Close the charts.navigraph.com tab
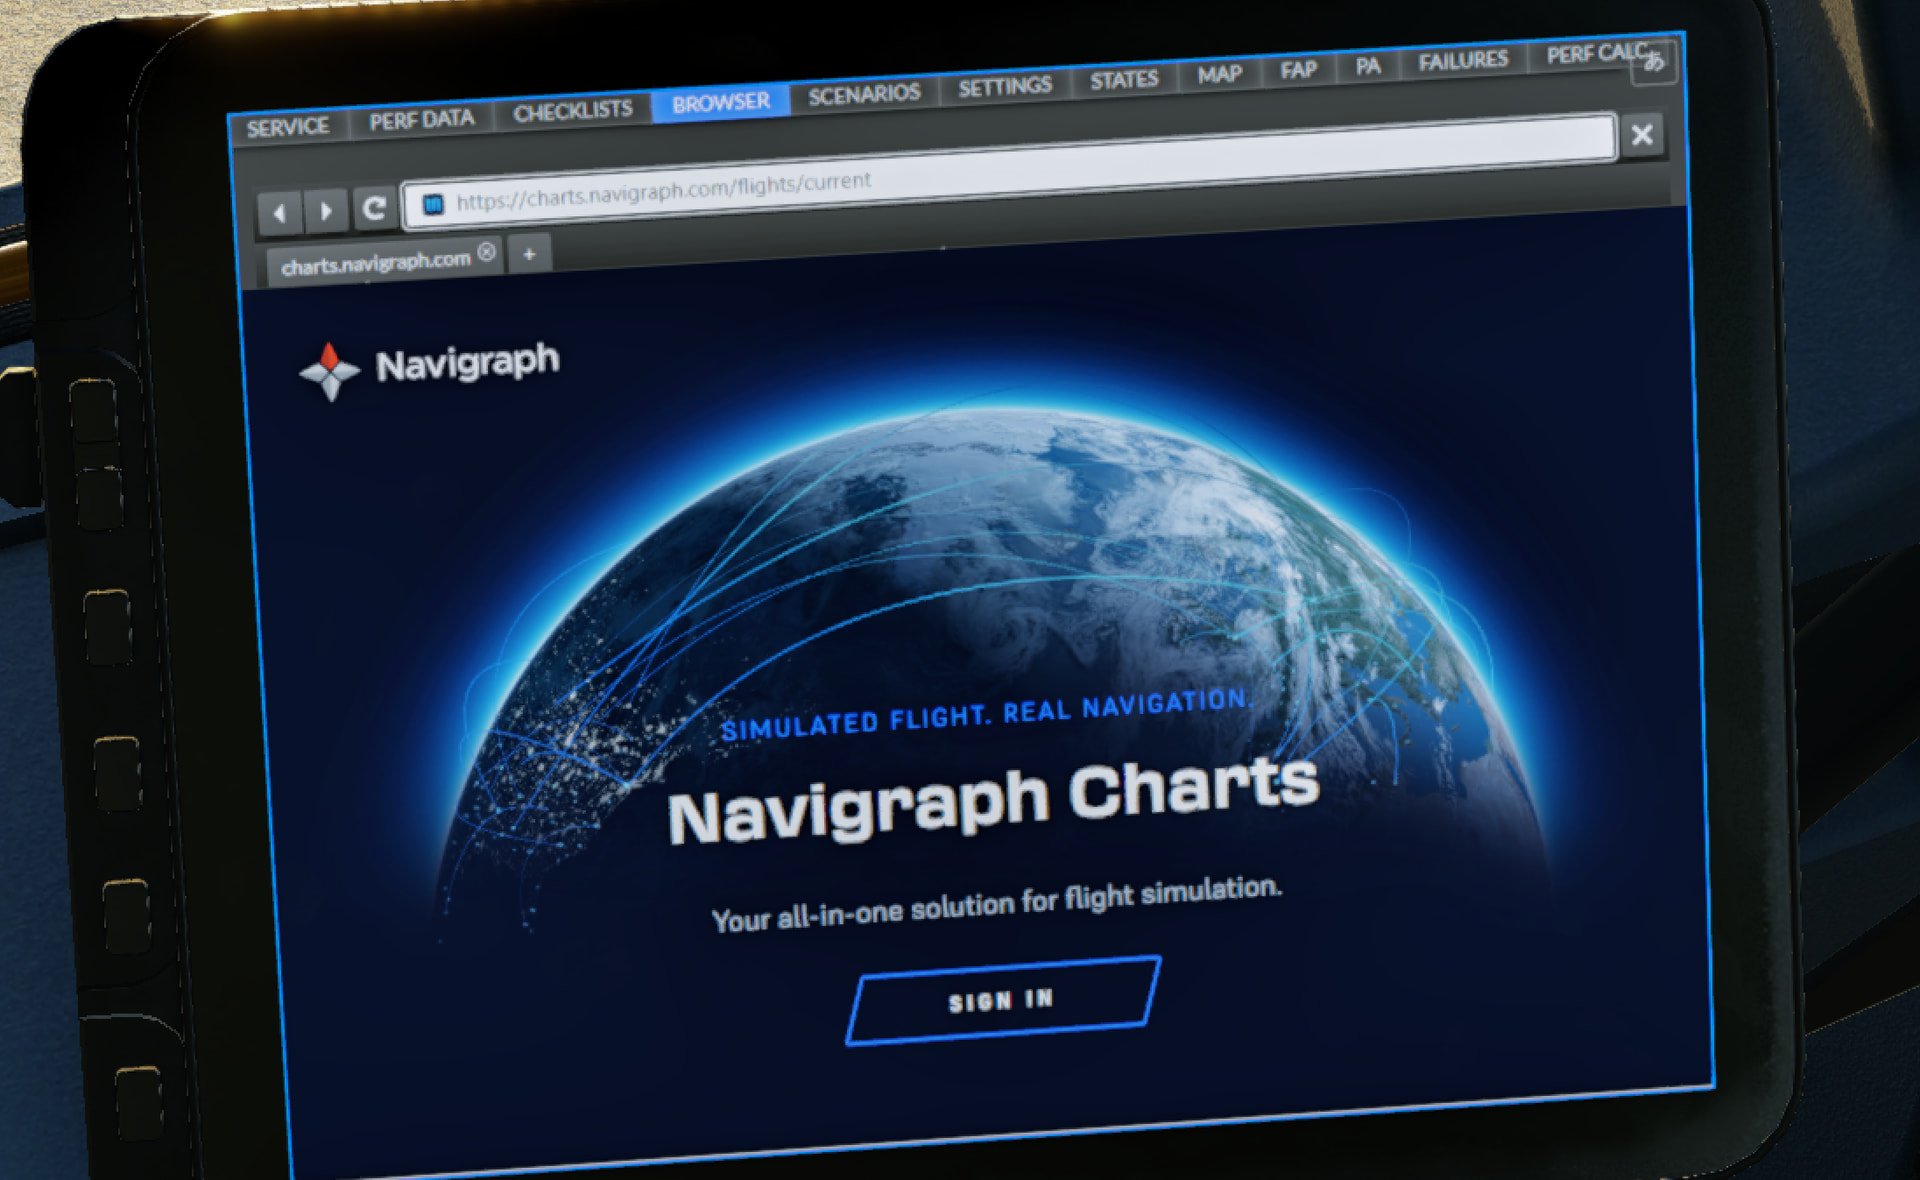This screenshot has height=1180, width=1920. (x=486, y=252)
